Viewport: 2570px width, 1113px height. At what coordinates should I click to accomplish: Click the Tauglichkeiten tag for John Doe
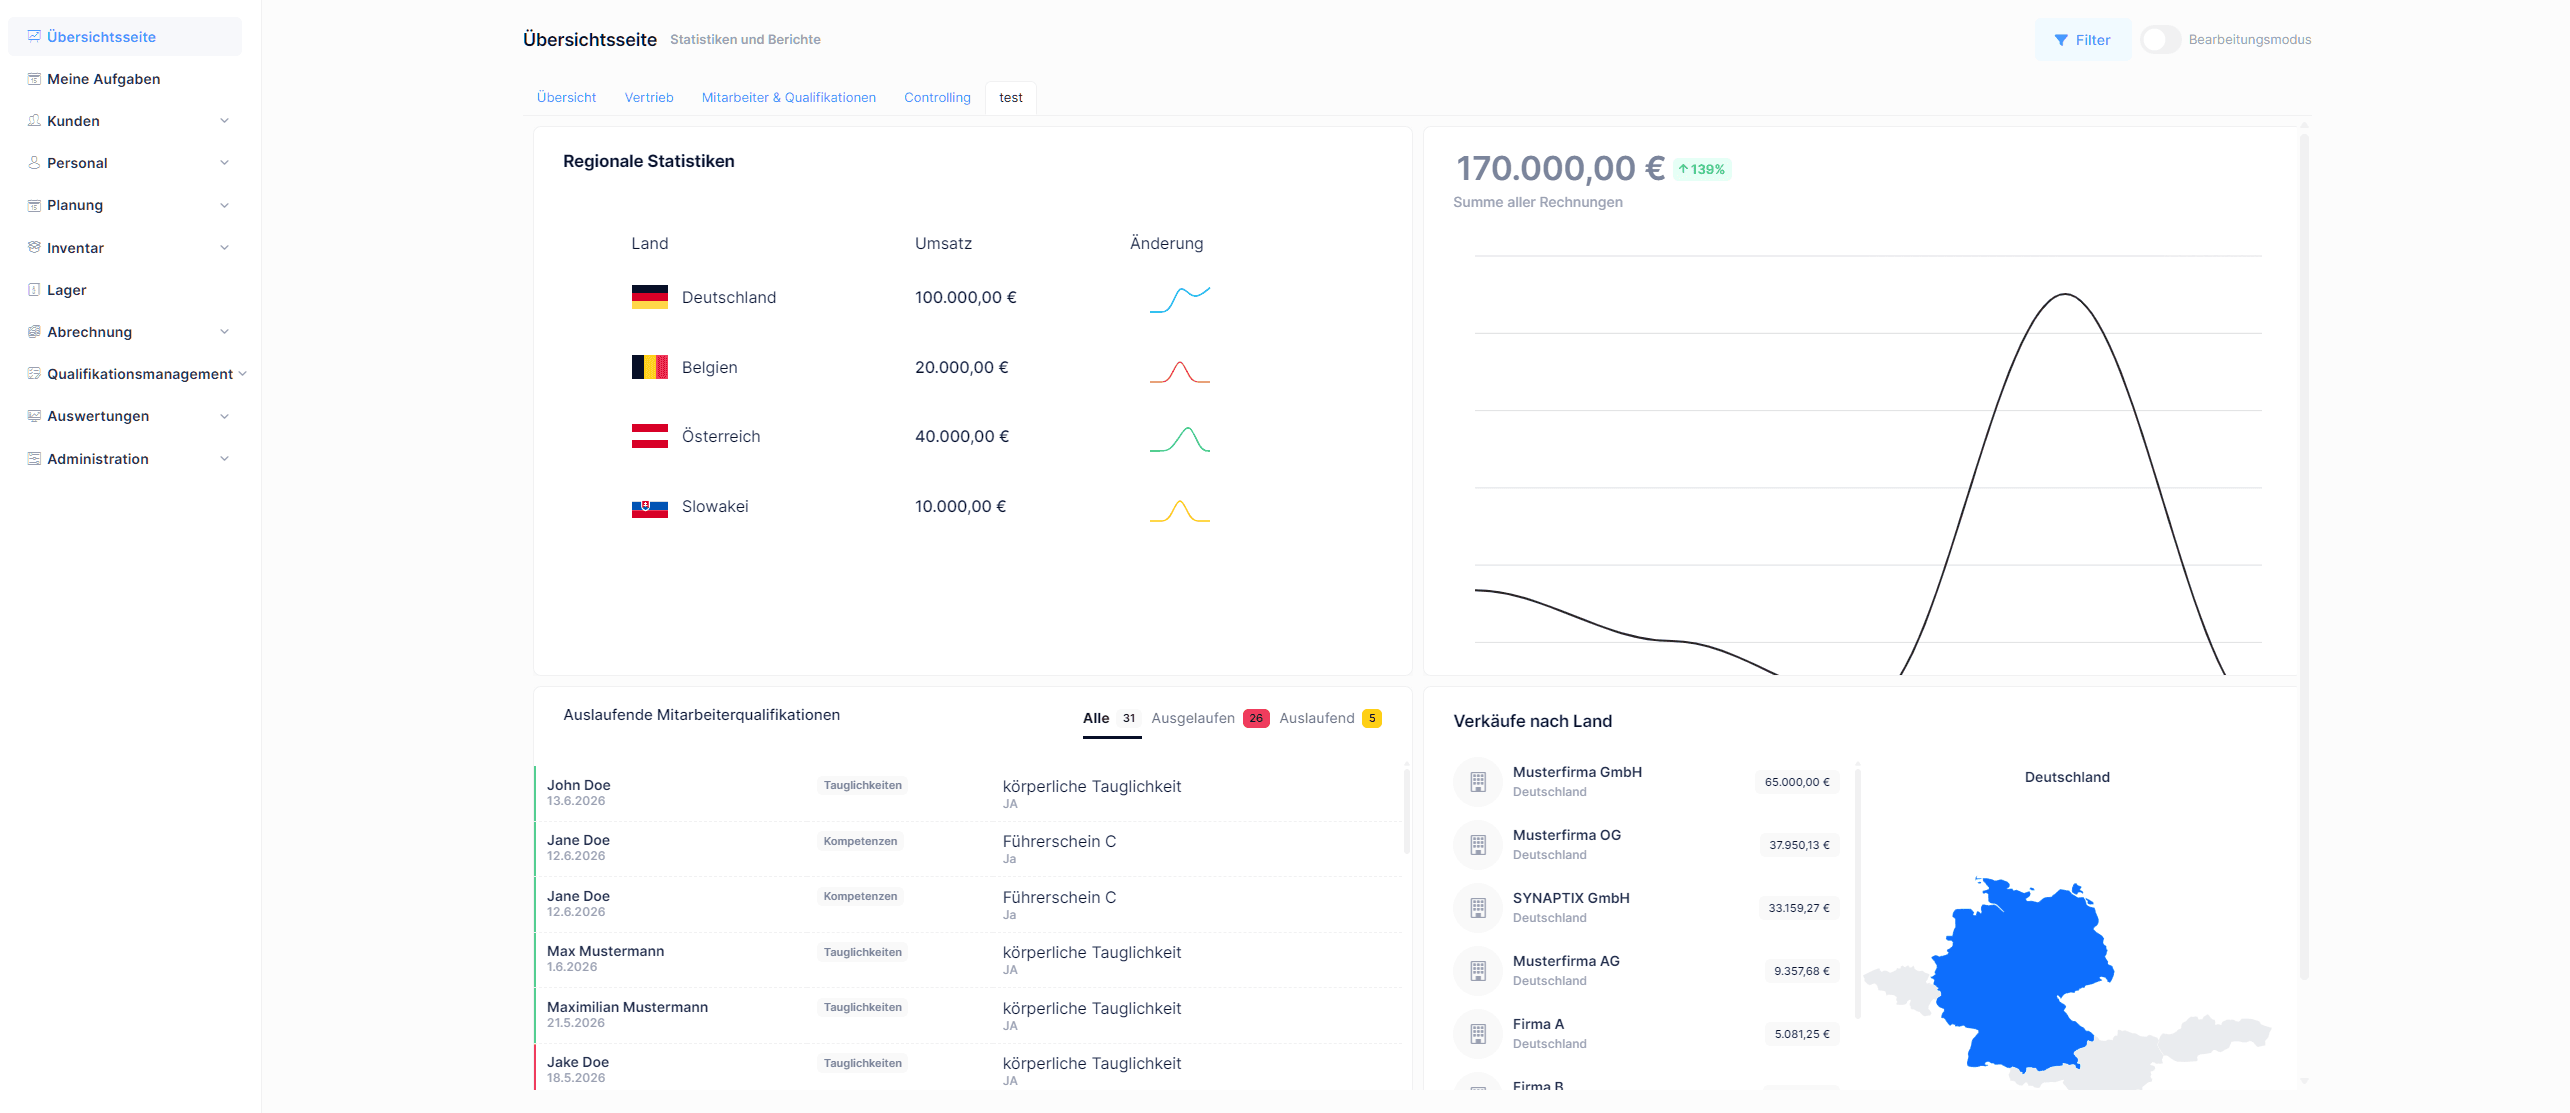(x=862, y=785)
